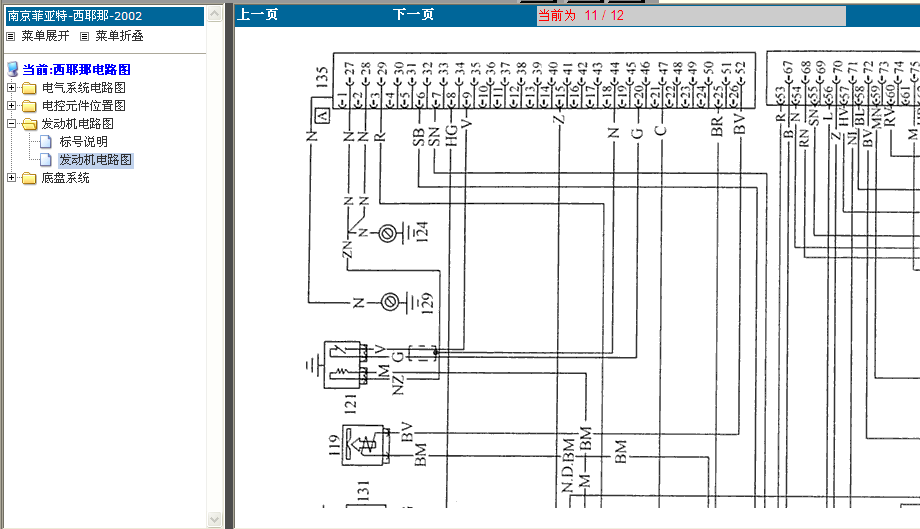Screen dimensions: 920x529
Task: Collapse the 发动机电路图 folder
Action: click(11, 124)
